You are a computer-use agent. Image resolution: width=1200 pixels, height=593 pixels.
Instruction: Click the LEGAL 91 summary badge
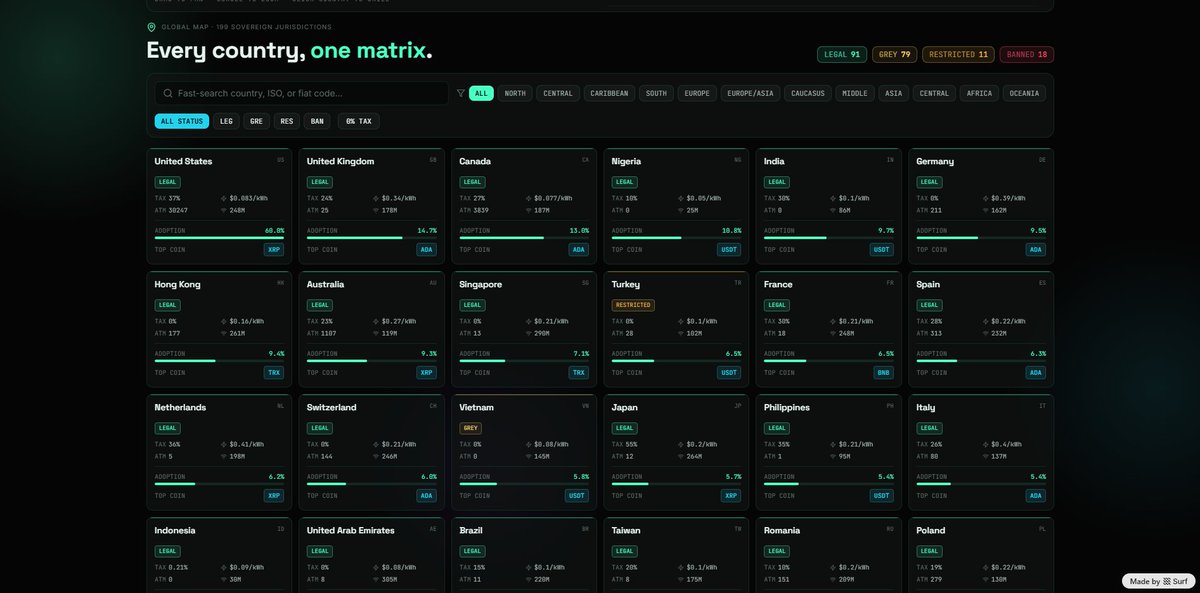[842, 55]
